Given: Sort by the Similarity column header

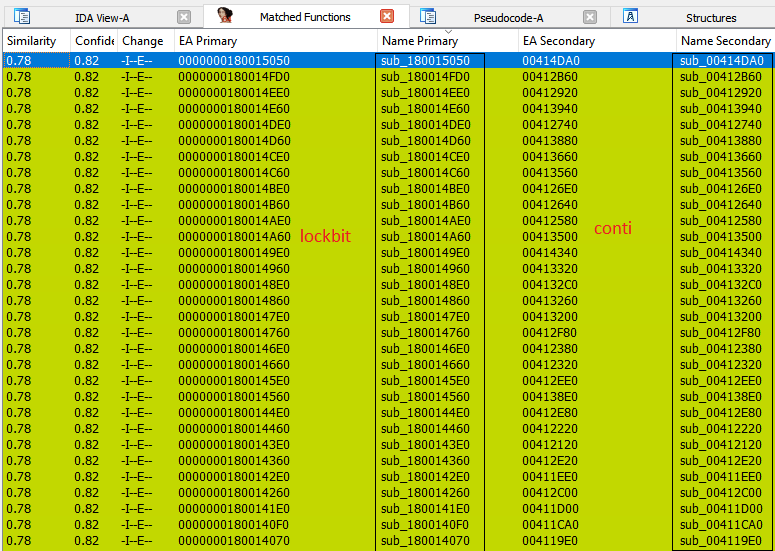Looking at the screenshot, I should click(x=36, y=41).
